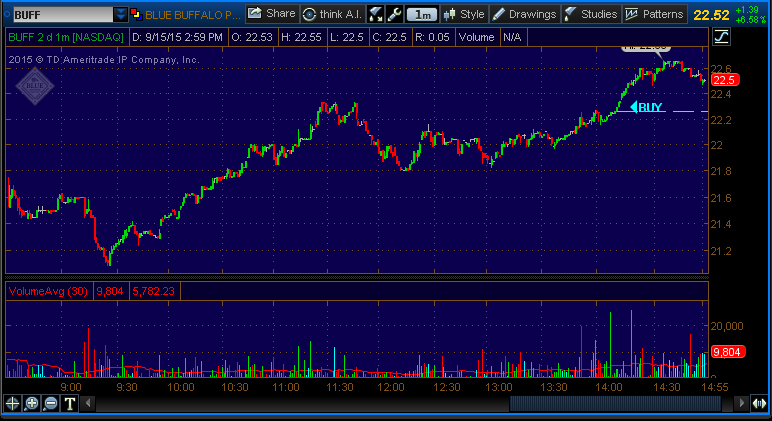This screenshot has height=421, width=772.
Task: Click the zoom out magnifier icon
Action: (51, 404)
